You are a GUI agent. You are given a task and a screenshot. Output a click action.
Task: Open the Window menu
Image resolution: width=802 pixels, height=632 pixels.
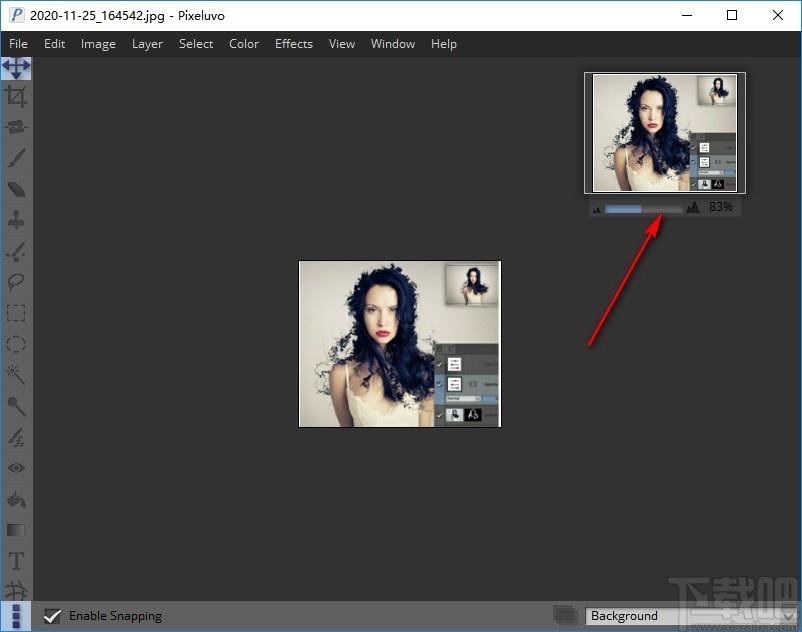[393, 44]
